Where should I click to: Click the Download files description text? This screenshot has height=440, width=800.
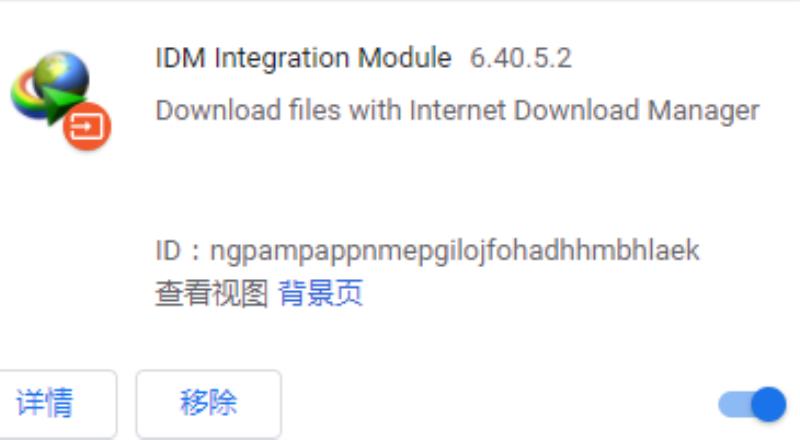pos(458,111)
